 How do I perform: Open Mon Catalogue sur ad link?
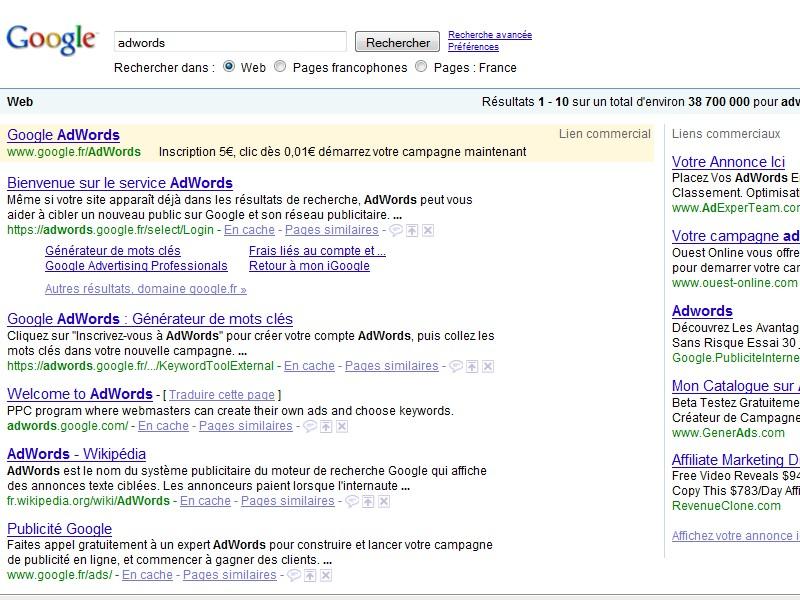(x=736, y=386)
